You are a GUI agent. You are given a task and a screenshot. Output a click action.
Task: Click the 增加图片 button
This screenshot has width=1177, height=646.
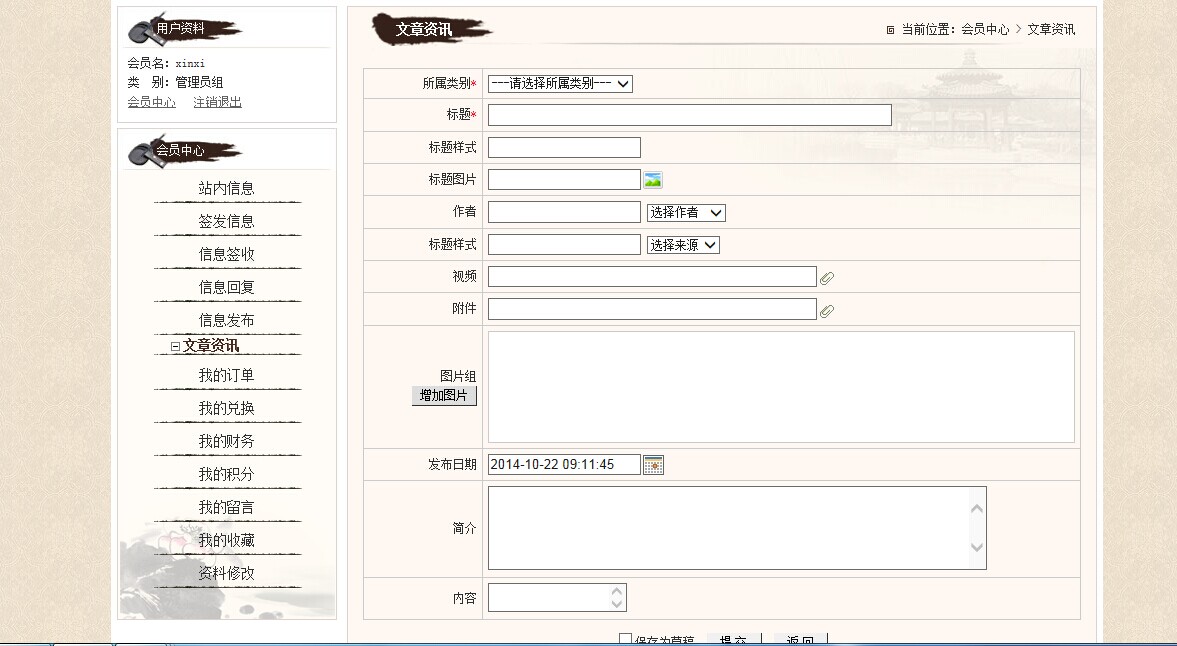tap(444, 396)
